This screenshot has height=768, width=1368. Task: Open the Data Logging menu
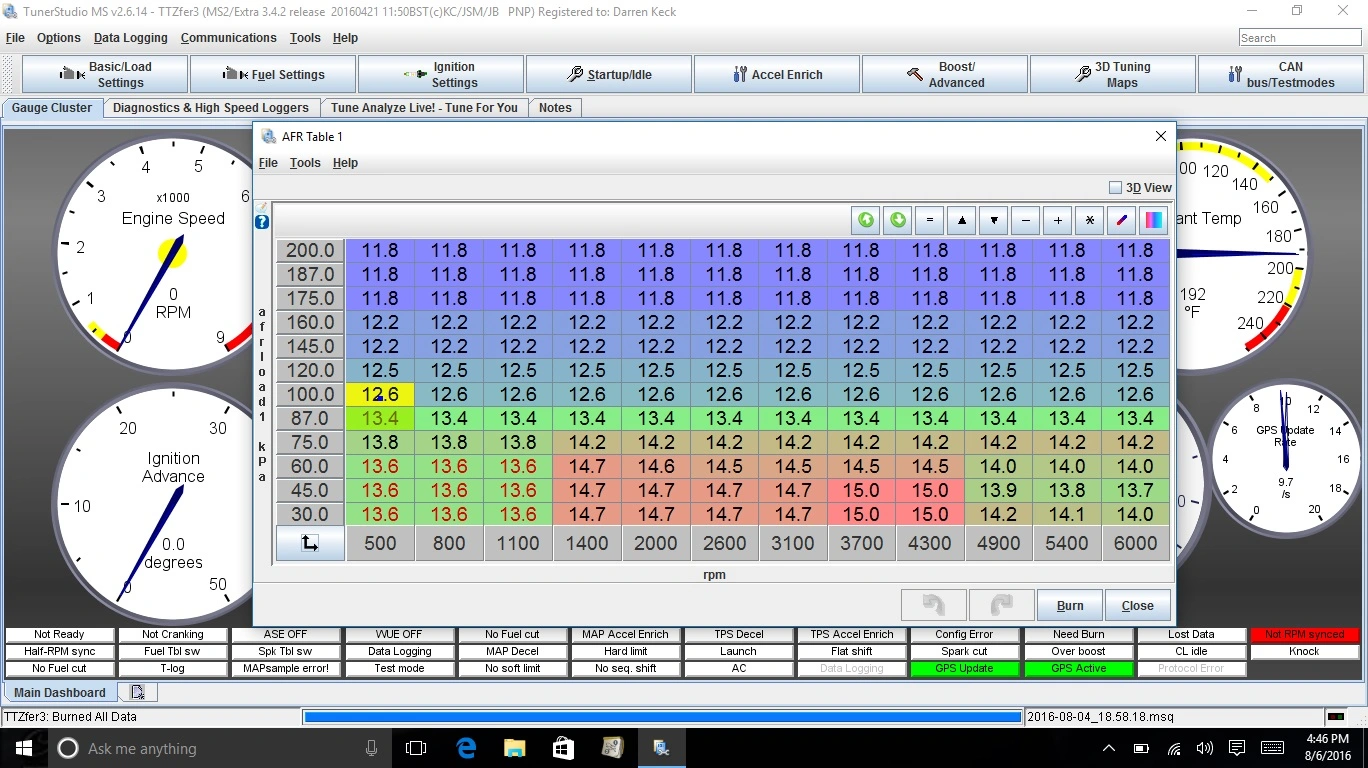tap(130, 38)
